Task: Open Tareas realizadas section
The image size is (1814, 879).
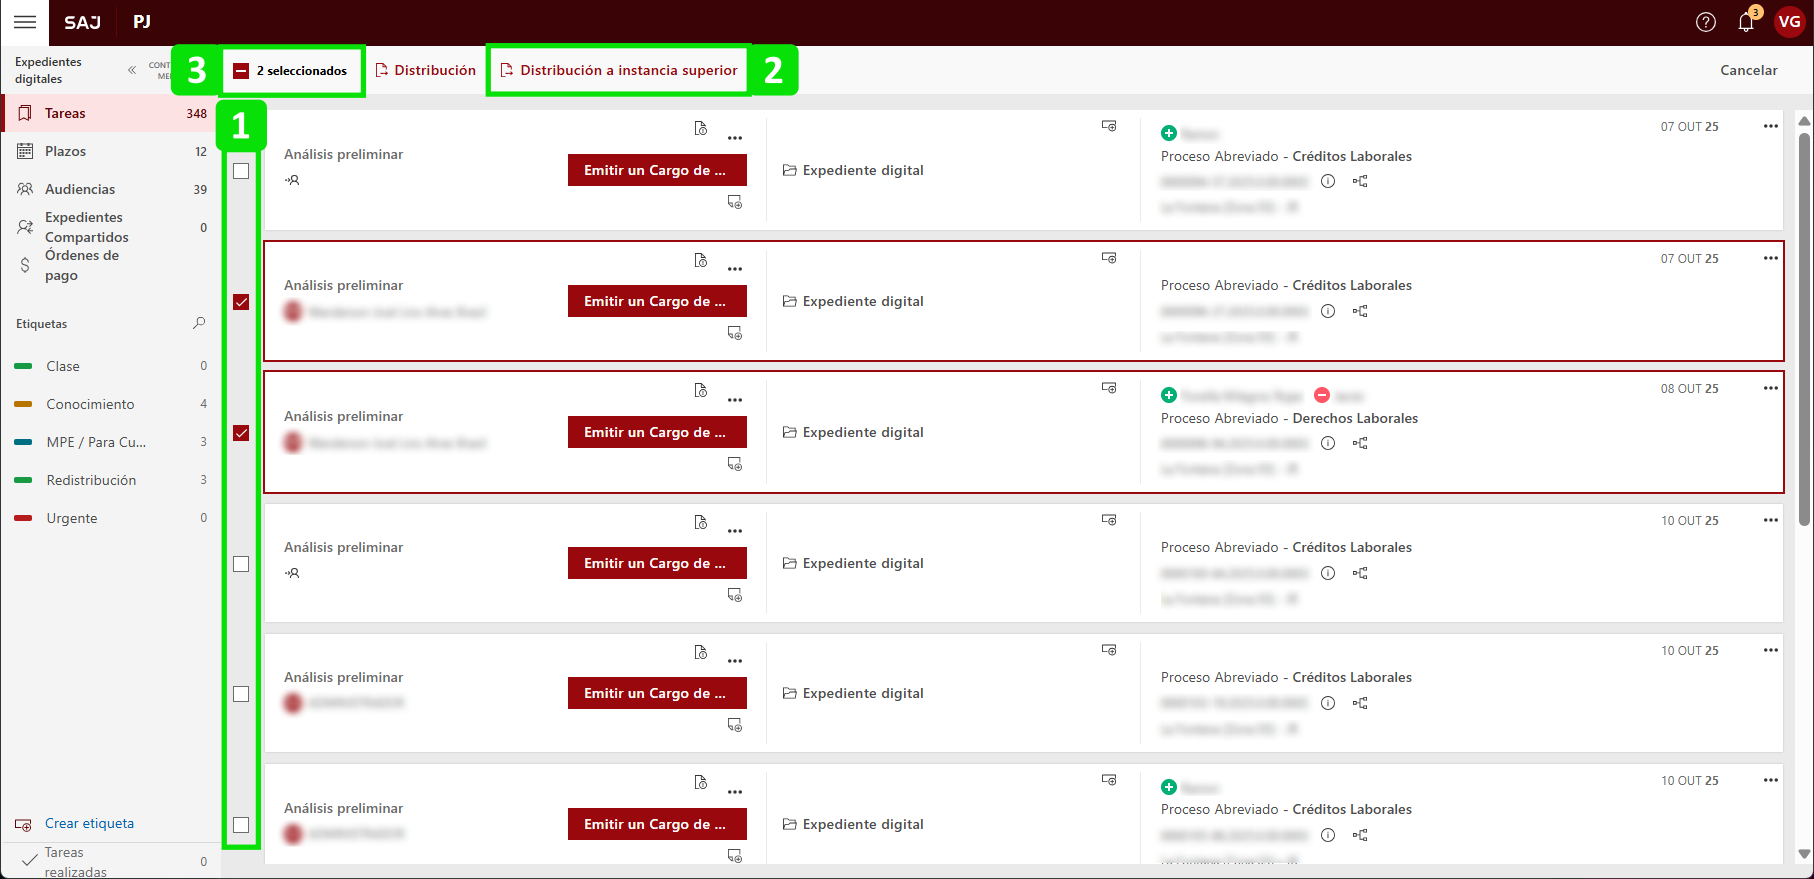Action: click(111, 862)
